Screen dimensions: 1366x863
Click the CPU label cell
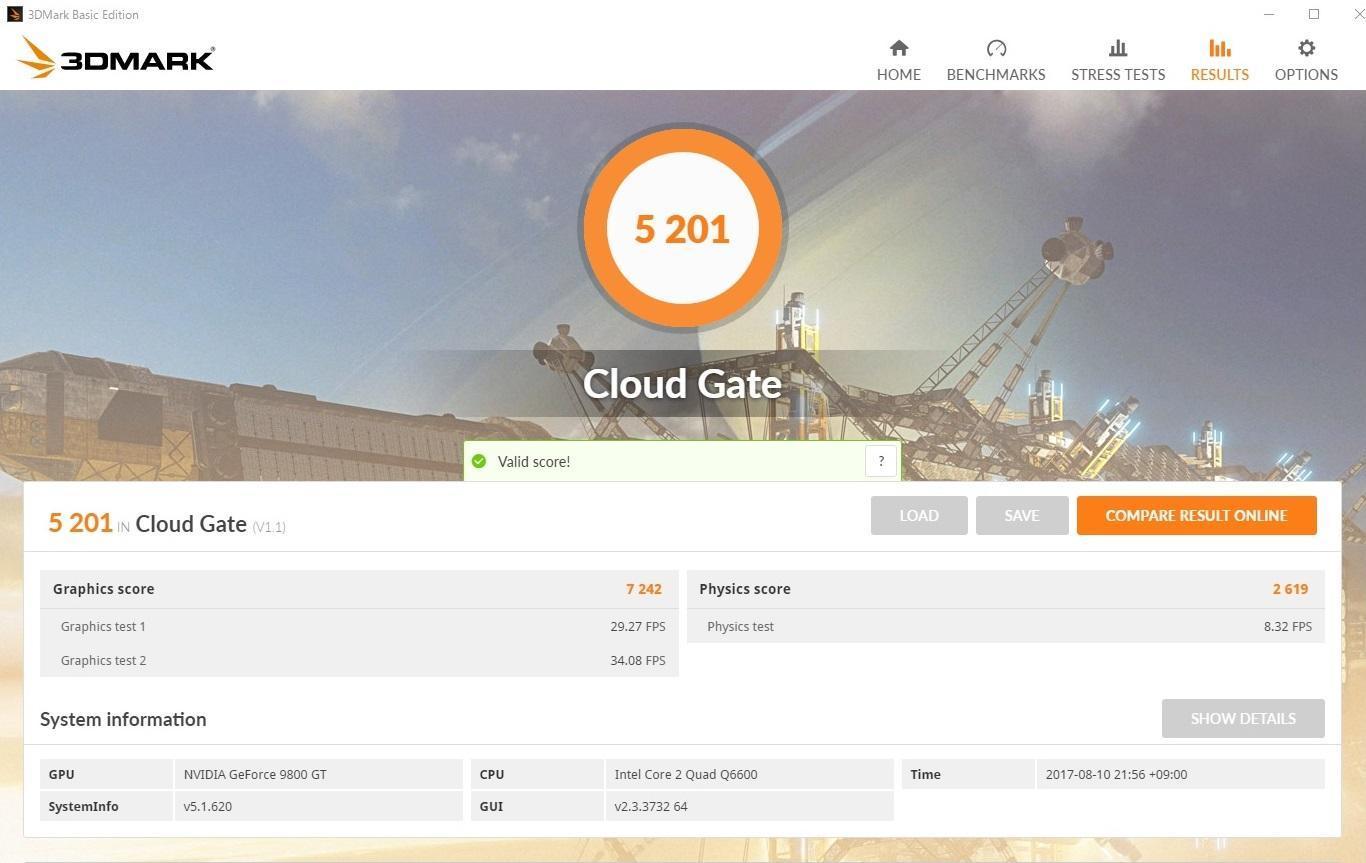[x=537, y=774]
